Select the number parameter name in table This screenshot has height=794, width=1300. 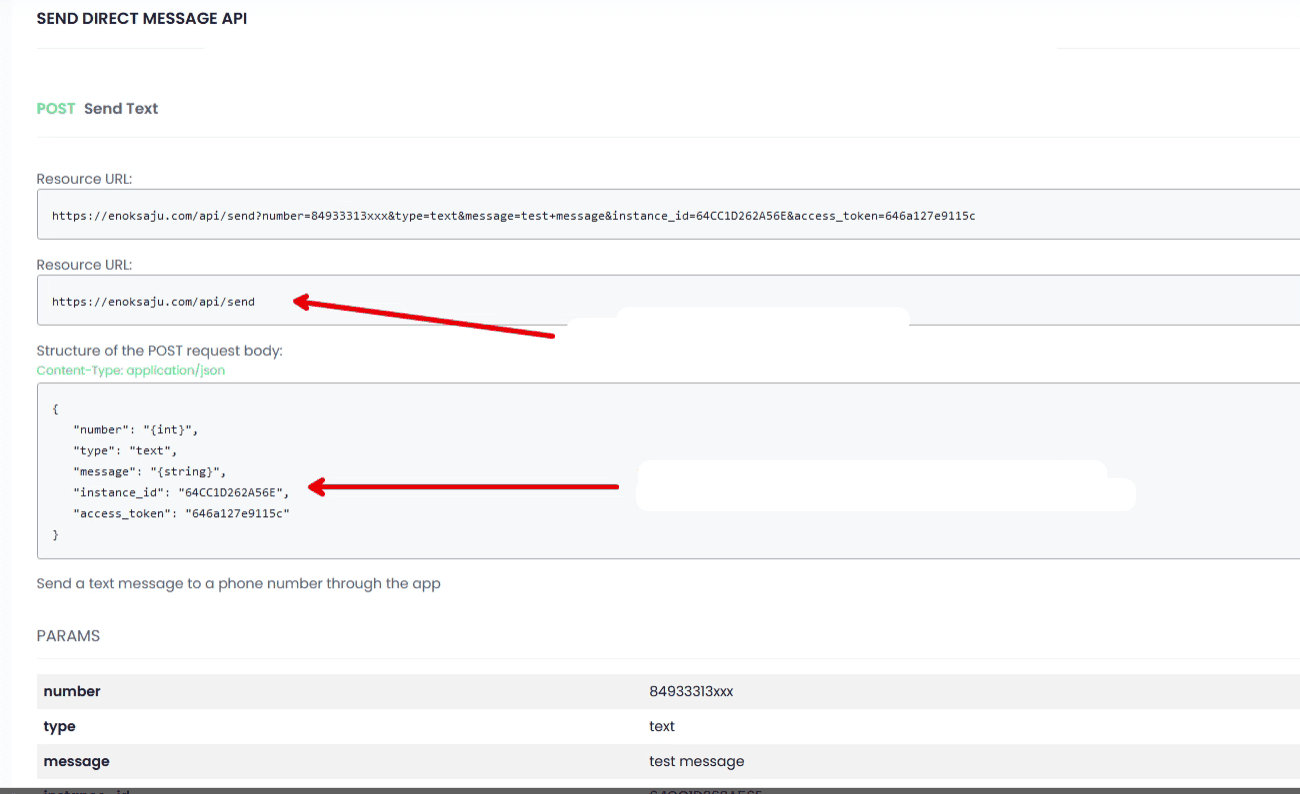pyautogui.click(x=72, y=691)
